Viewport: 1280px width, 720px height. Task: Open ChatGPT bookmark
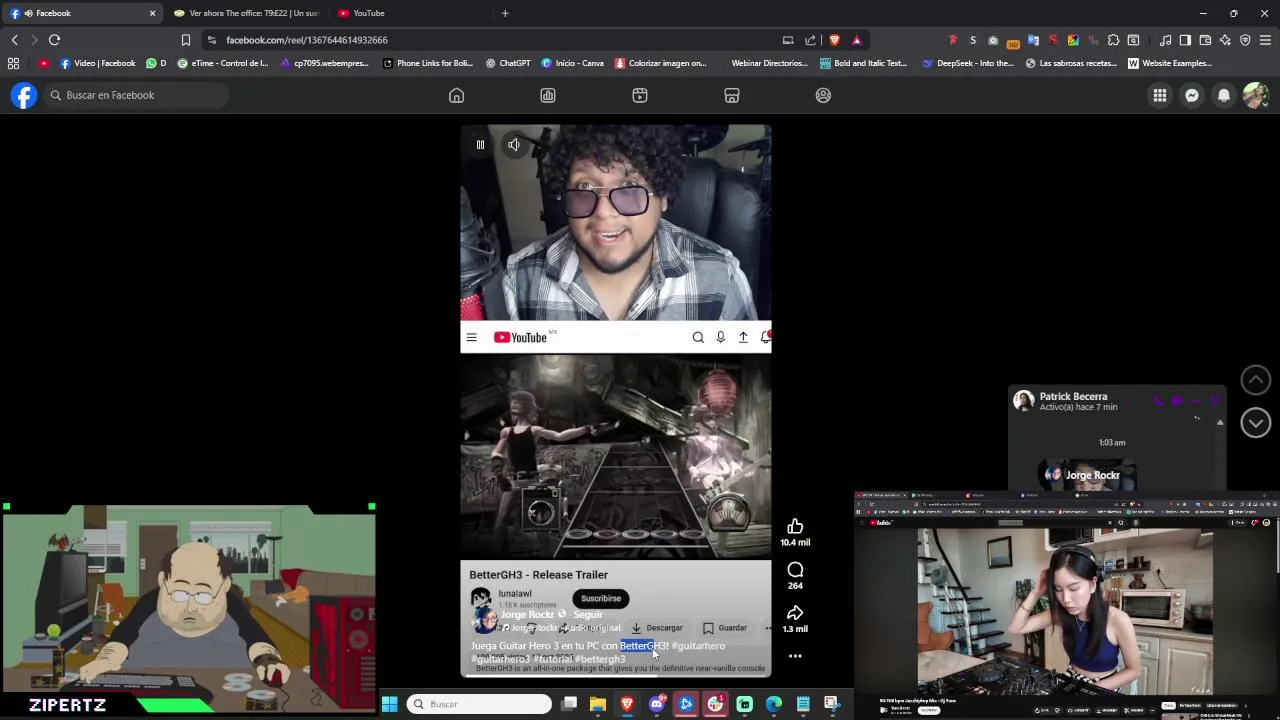coord(508,63)
